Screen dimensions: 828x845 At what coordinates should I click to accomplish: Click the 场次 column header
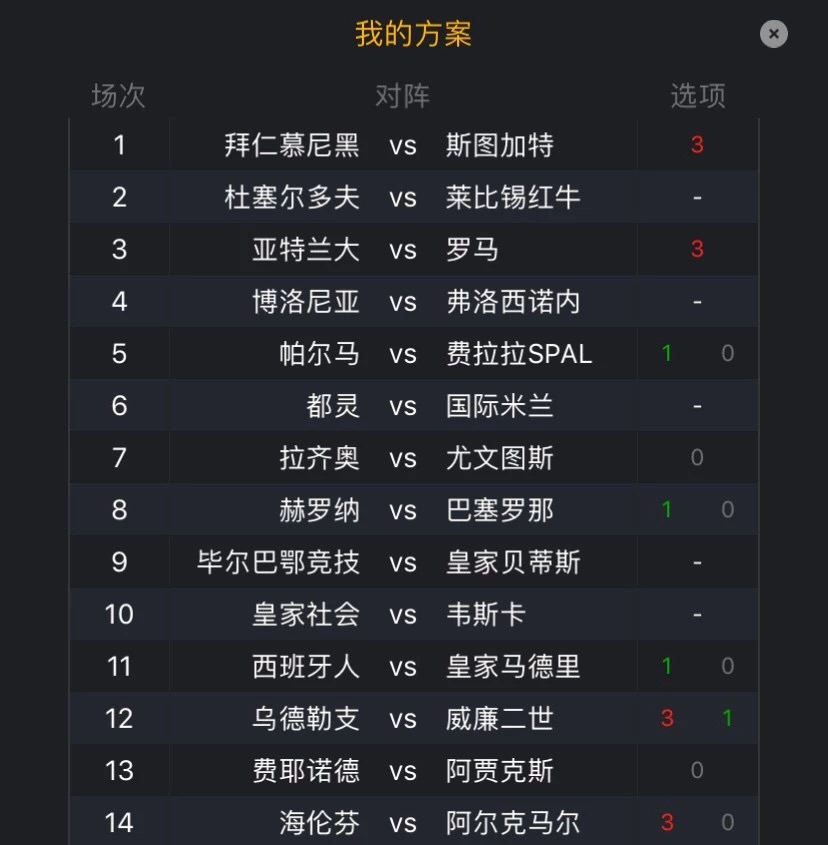click(x=119, y=96)
